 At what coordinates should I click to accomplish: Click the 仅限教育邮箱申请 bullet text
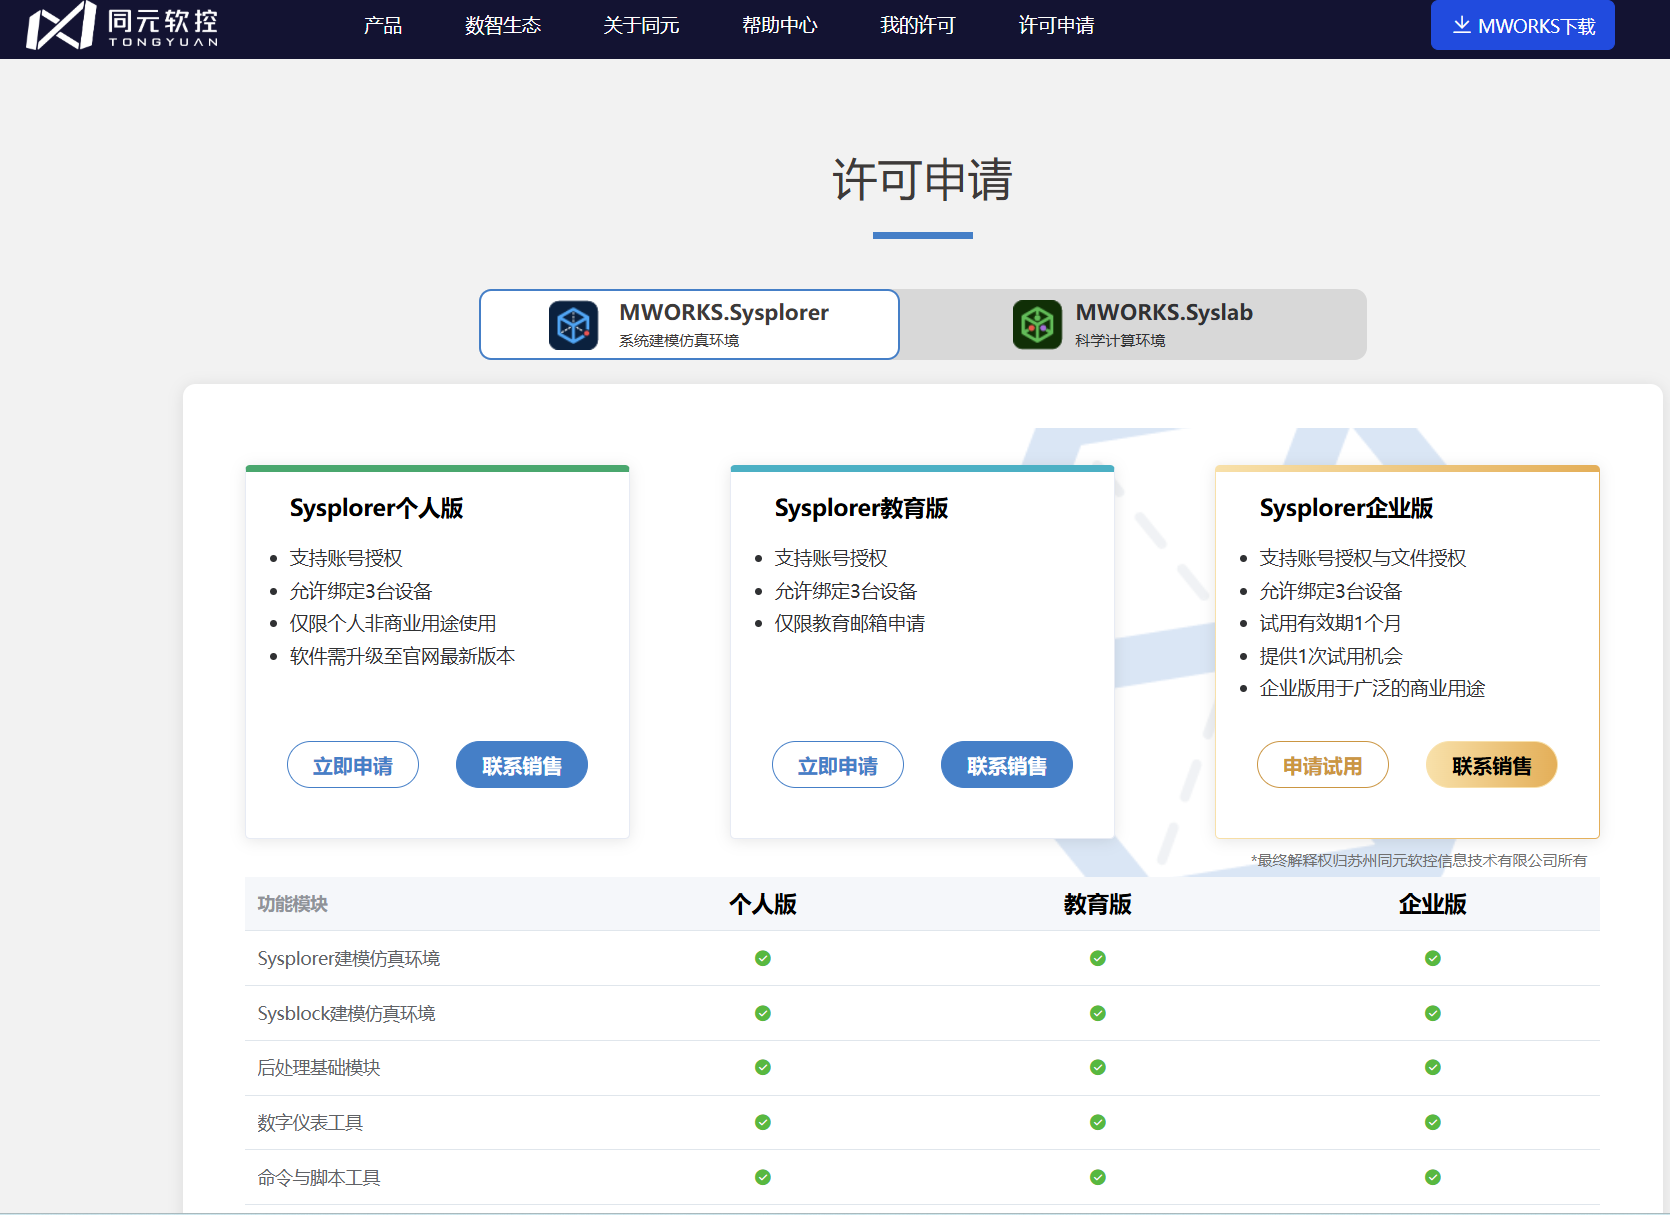tap(850, 623)
